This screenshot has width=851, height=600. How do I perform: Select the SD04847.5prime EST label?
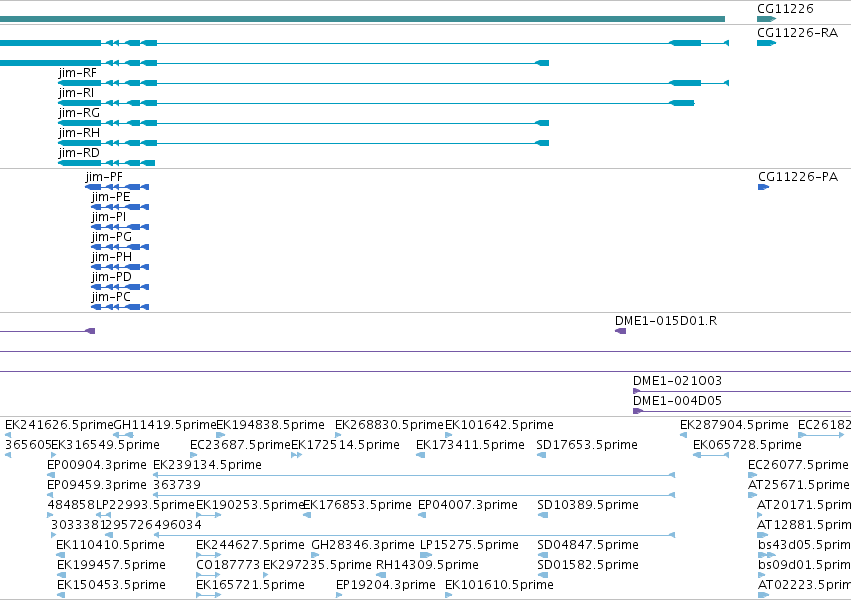588,545
